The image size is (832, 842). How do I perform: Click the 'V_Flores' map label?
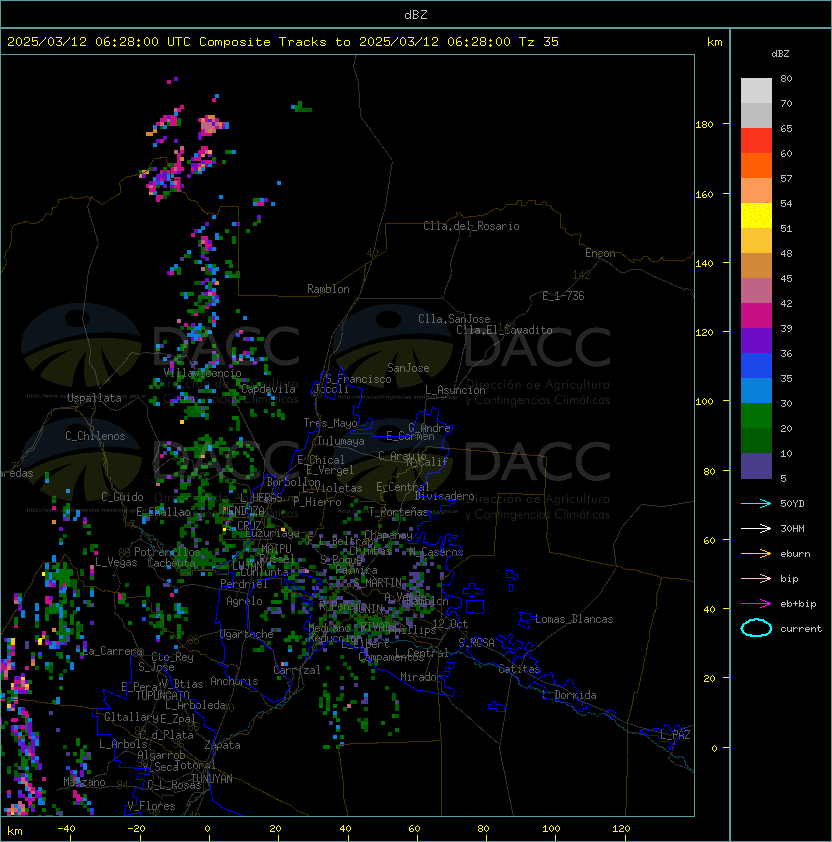click(151, 806)
